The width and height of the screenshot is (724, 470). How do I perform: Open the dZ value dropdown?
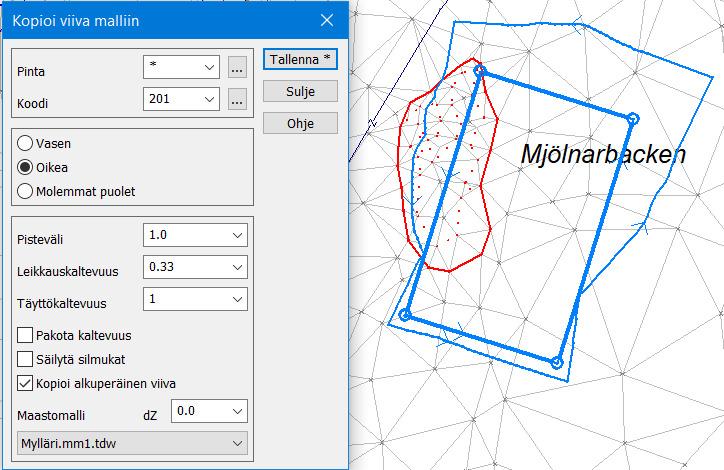[x=236, y=411]
